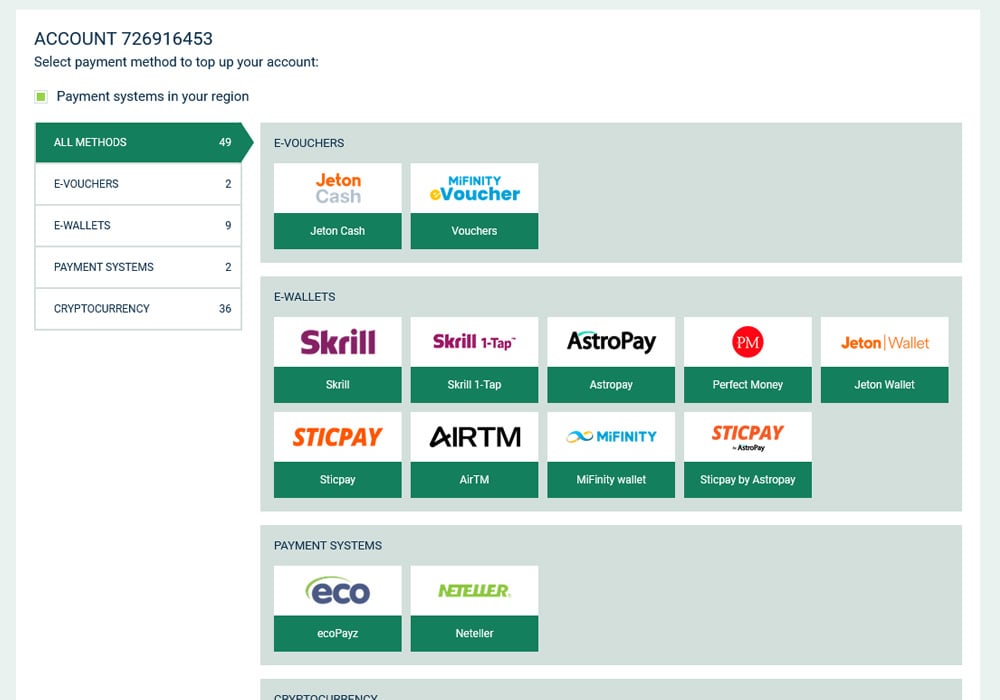Choose the AIRTM logo

474,437
